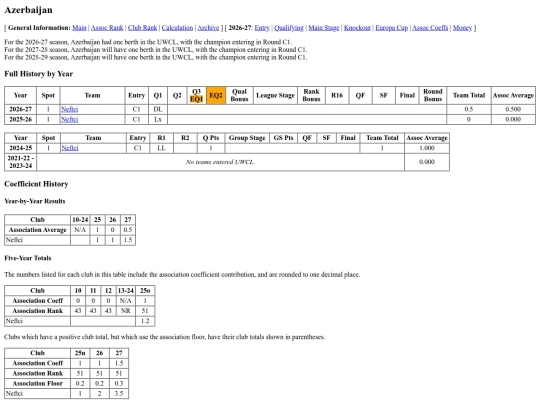The width and height of the screenshot is (540, 405).
Task: Click the Year-by-Year Results subheading
Action: [x=34, y=201]
